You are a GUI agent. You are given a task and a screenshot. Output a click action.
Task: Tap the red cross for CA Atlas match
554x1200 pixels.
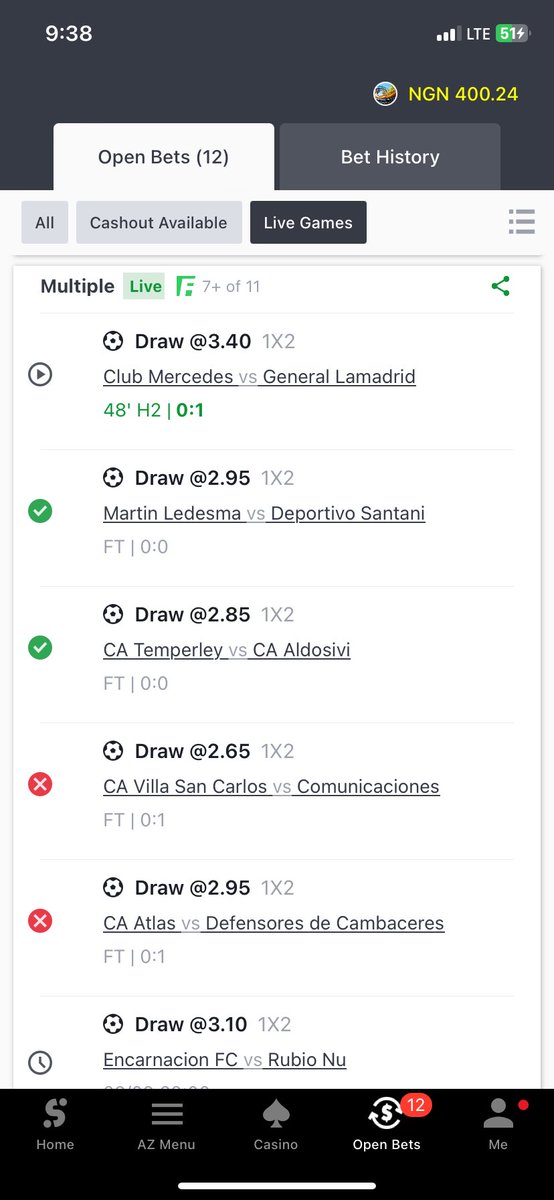tap(40, 921)
